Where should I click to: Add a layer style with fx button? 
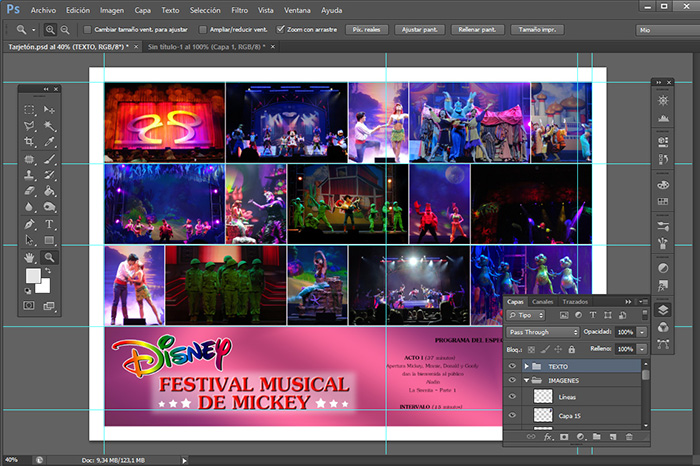click(x=548, y=437)
